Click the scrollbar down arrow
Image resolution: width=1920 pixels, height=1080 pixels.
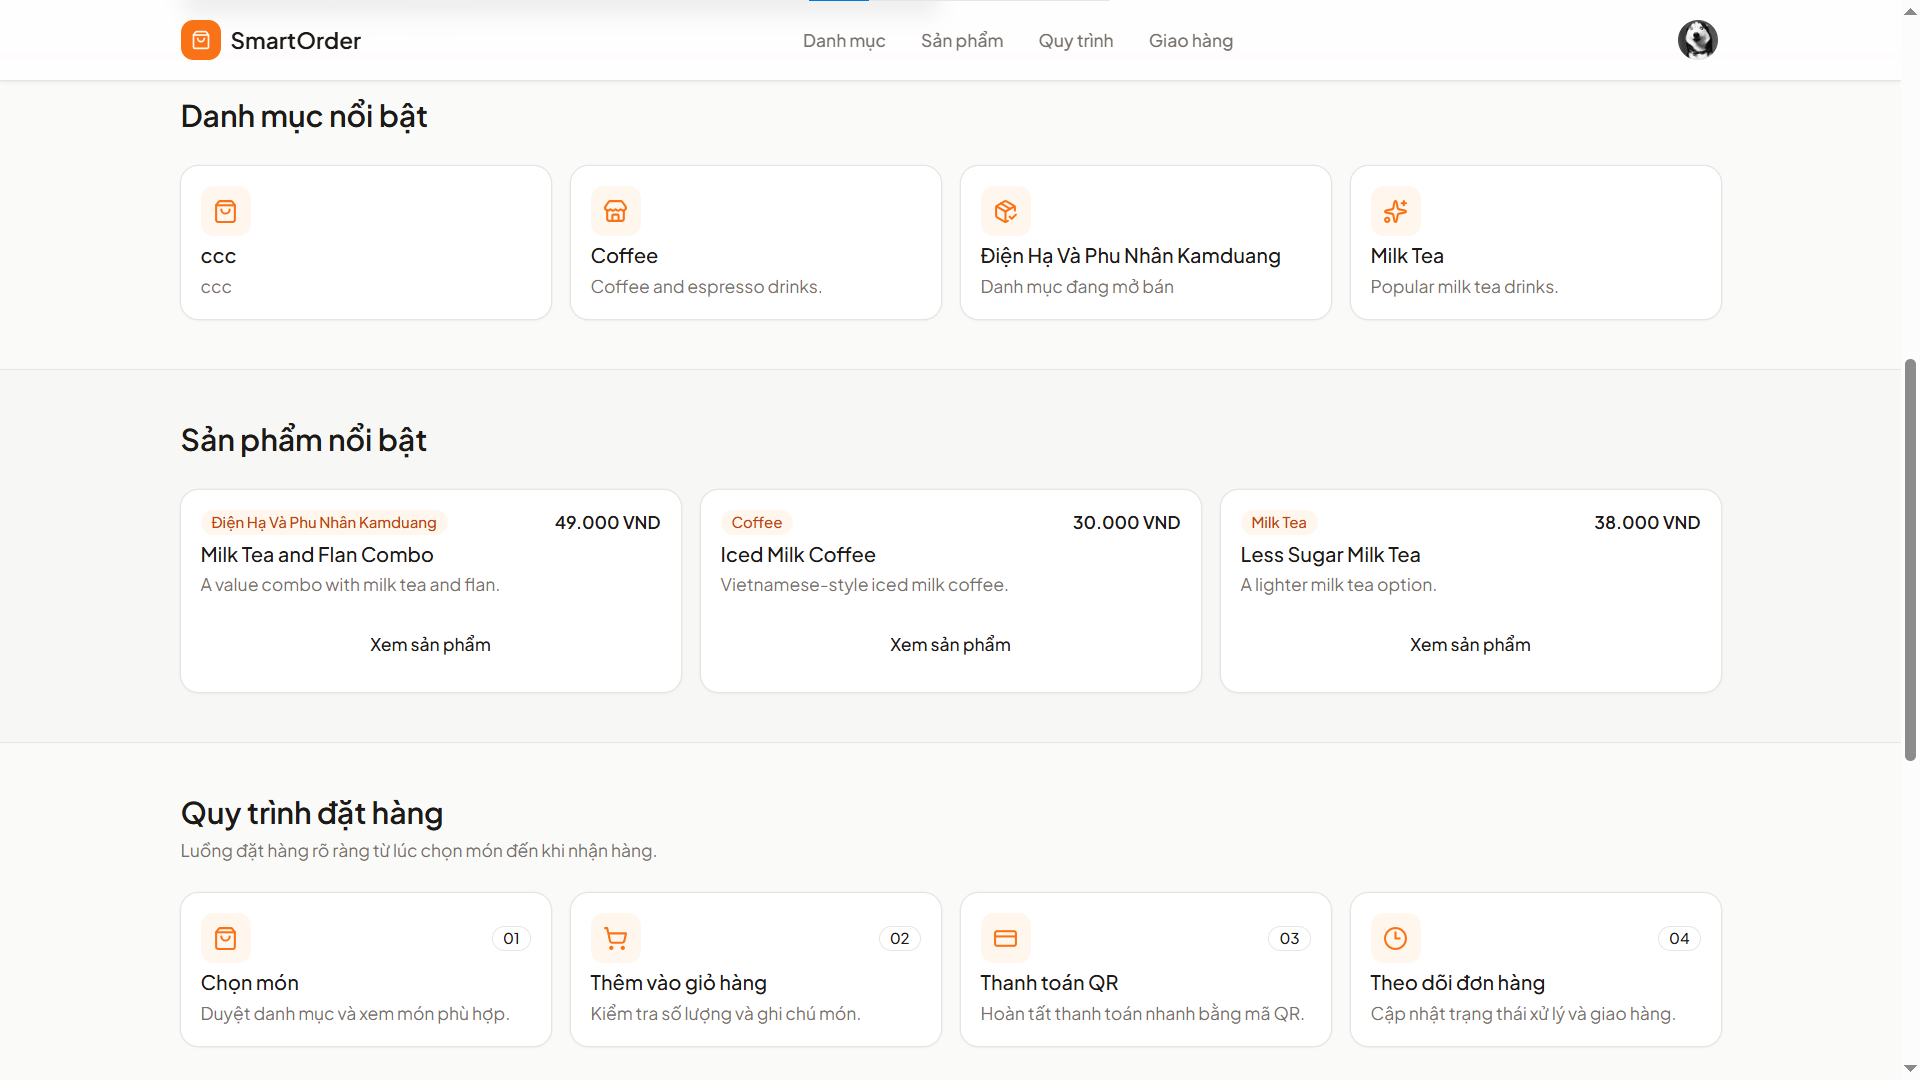coord(1910,1069)
